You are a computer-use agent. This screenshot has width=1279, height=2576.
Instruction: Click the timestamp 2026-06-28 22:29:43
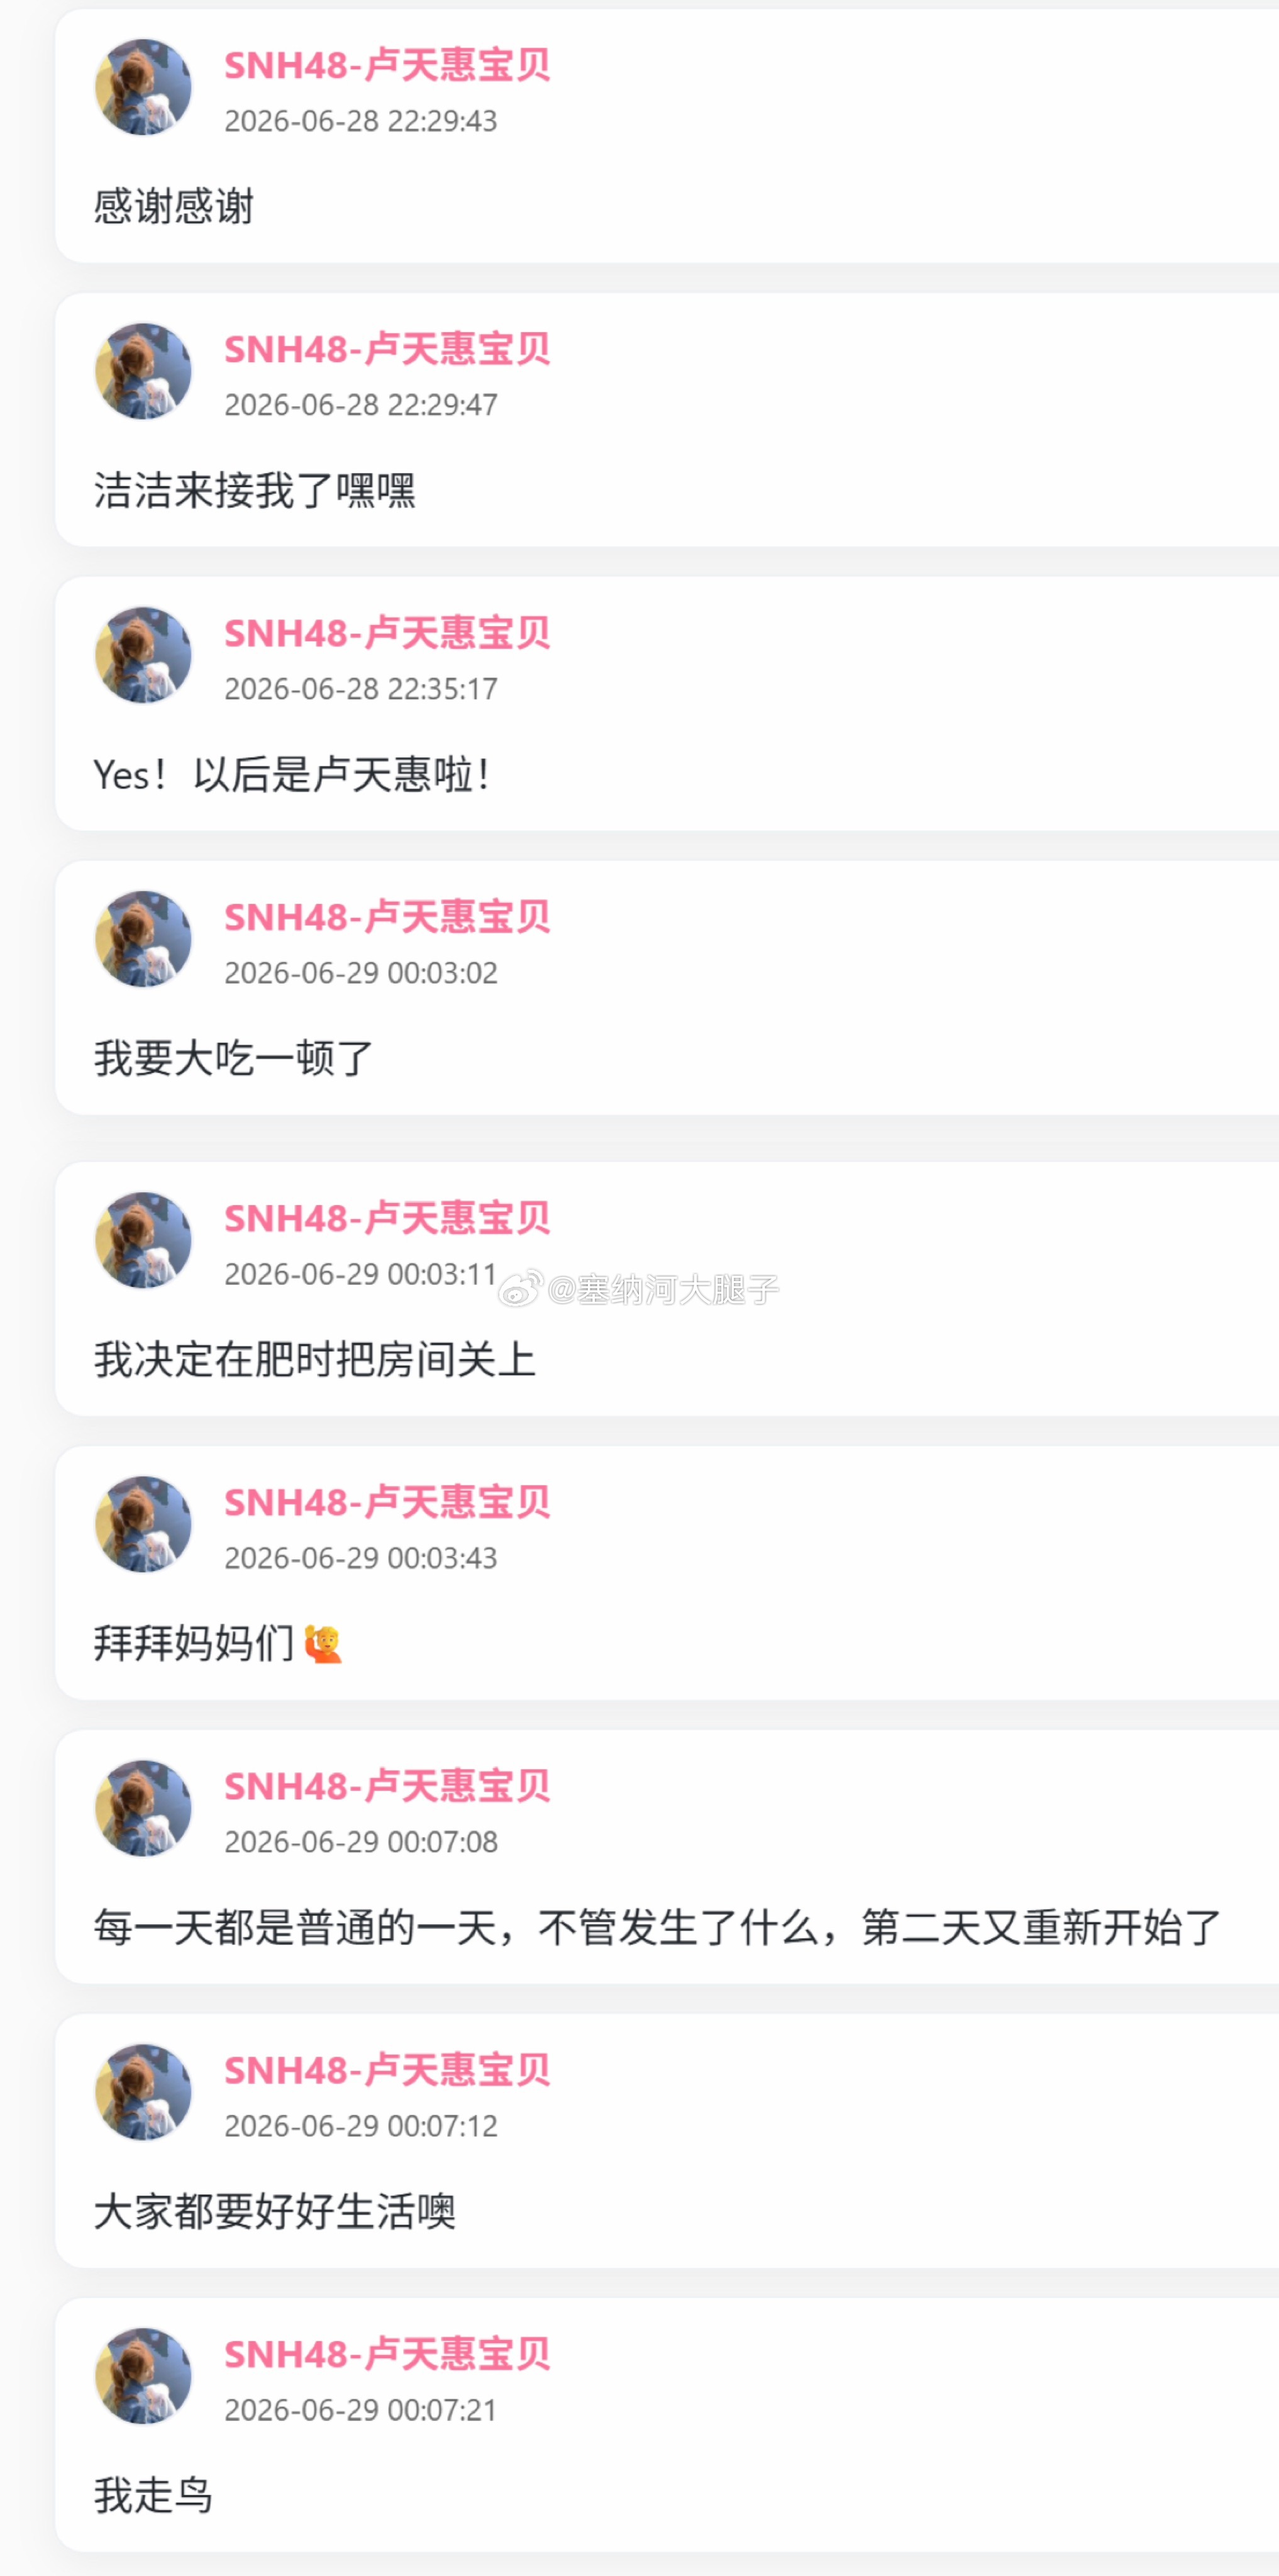361,121
